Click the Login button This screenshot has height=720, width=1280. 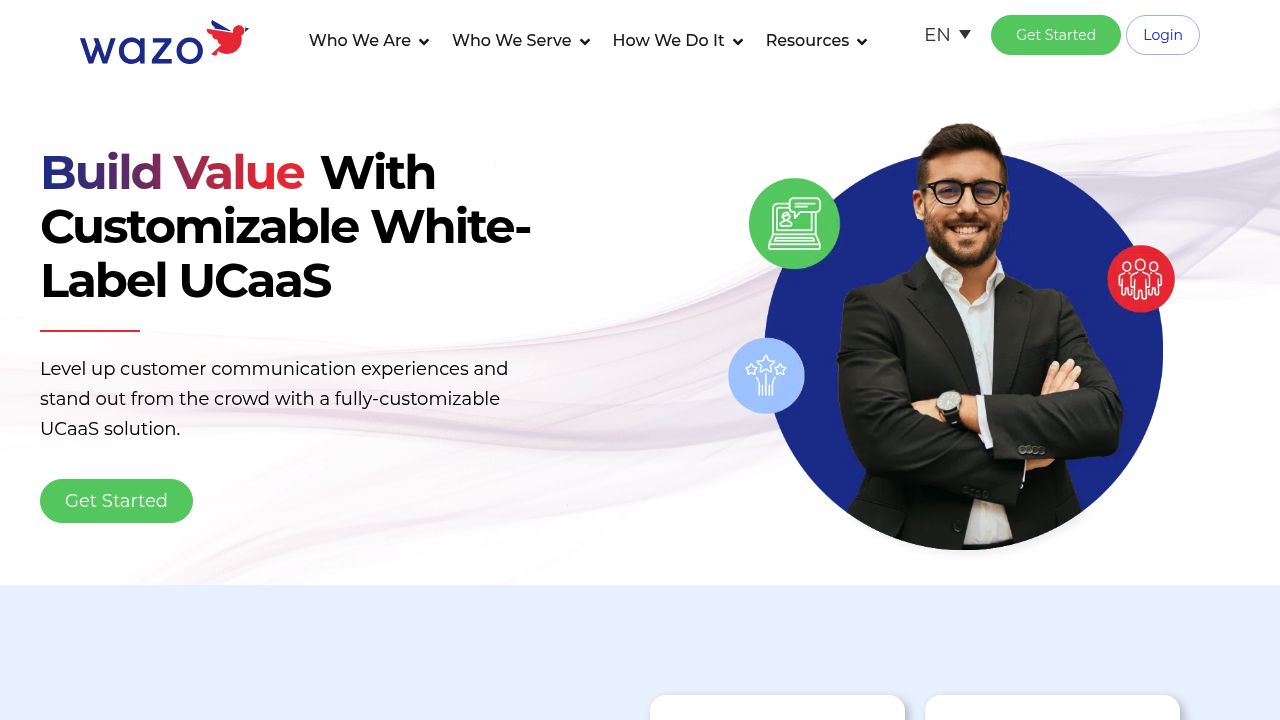[x=1163, y=35]
